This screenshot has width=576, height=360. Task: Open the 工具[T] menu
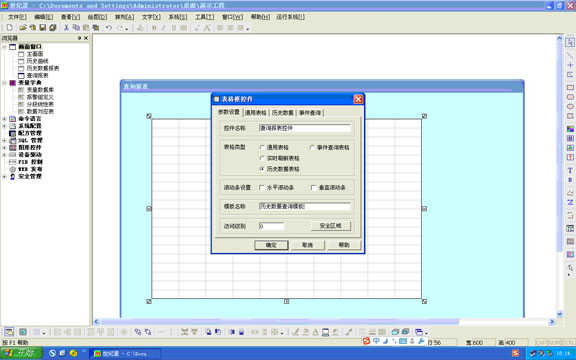[204, 17]
